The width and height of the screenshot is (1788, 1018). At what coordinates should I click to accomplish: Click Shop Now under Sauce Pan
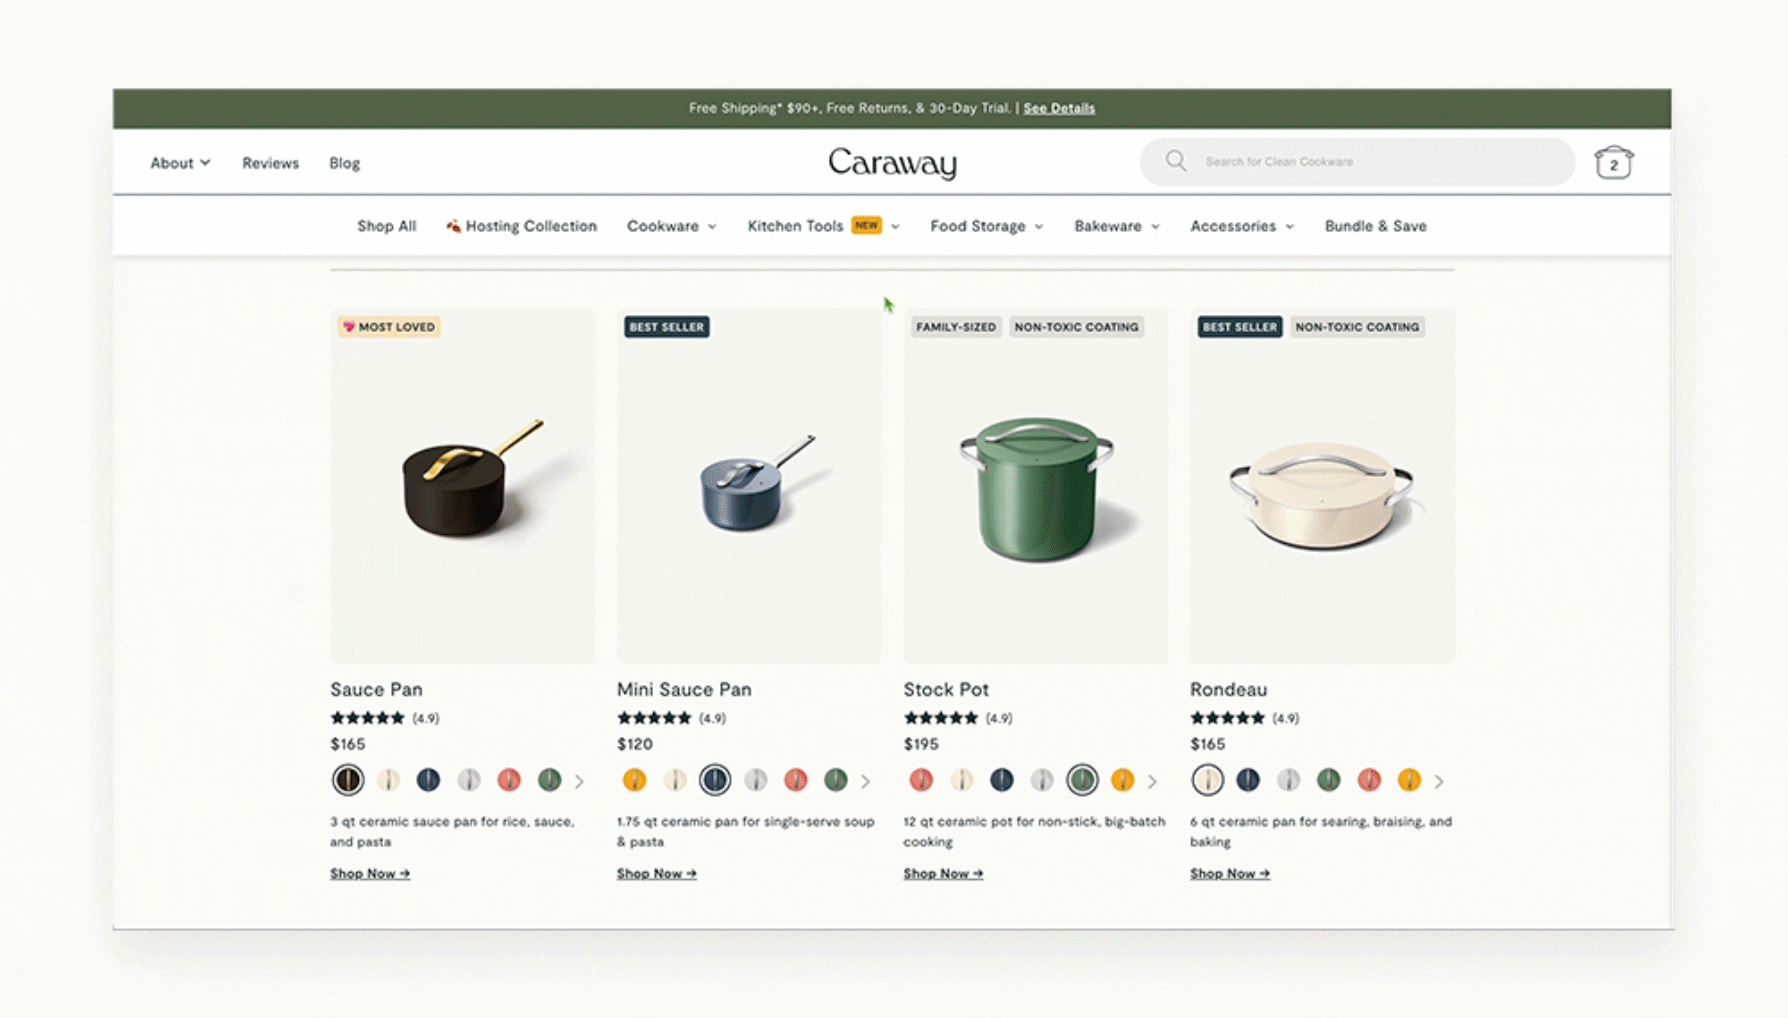[370, 873]
